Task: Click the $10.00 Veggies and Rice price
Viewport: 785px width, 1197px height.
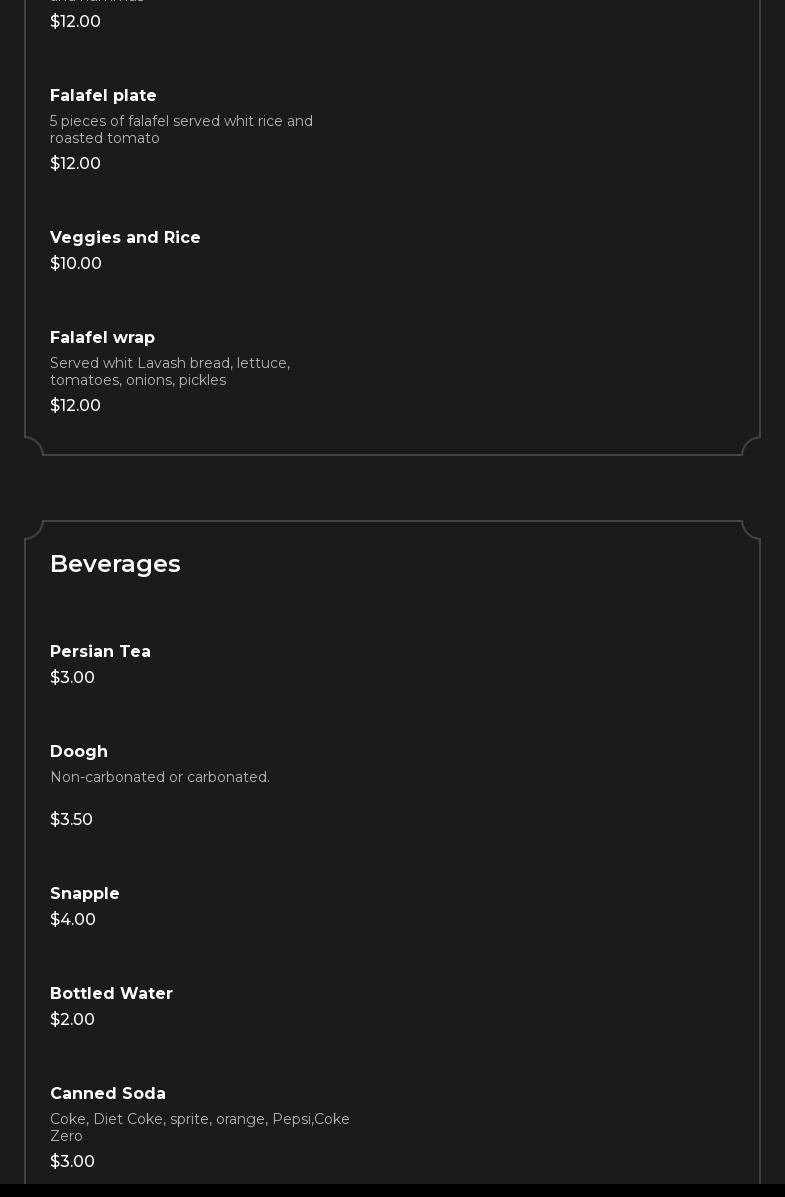Action: coord(76,264)
